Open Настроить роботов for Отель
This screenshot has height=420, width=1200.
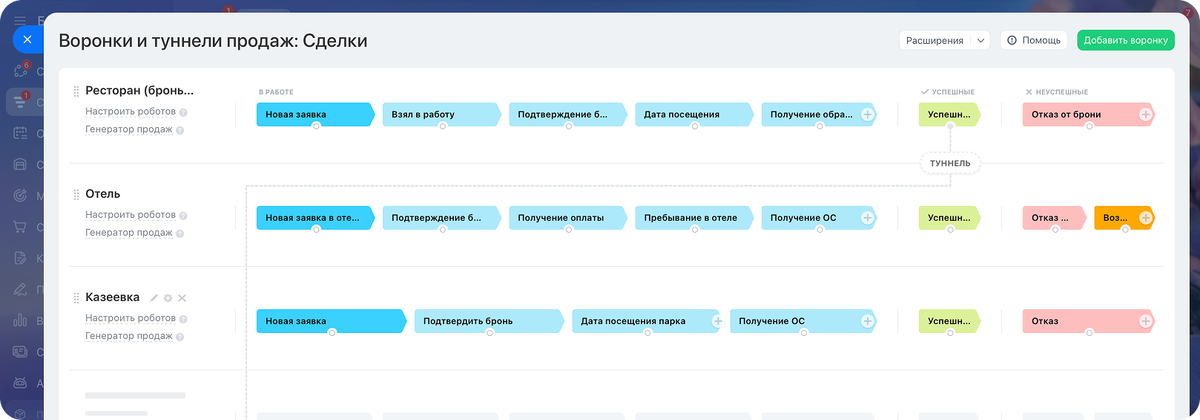[130, 215]
